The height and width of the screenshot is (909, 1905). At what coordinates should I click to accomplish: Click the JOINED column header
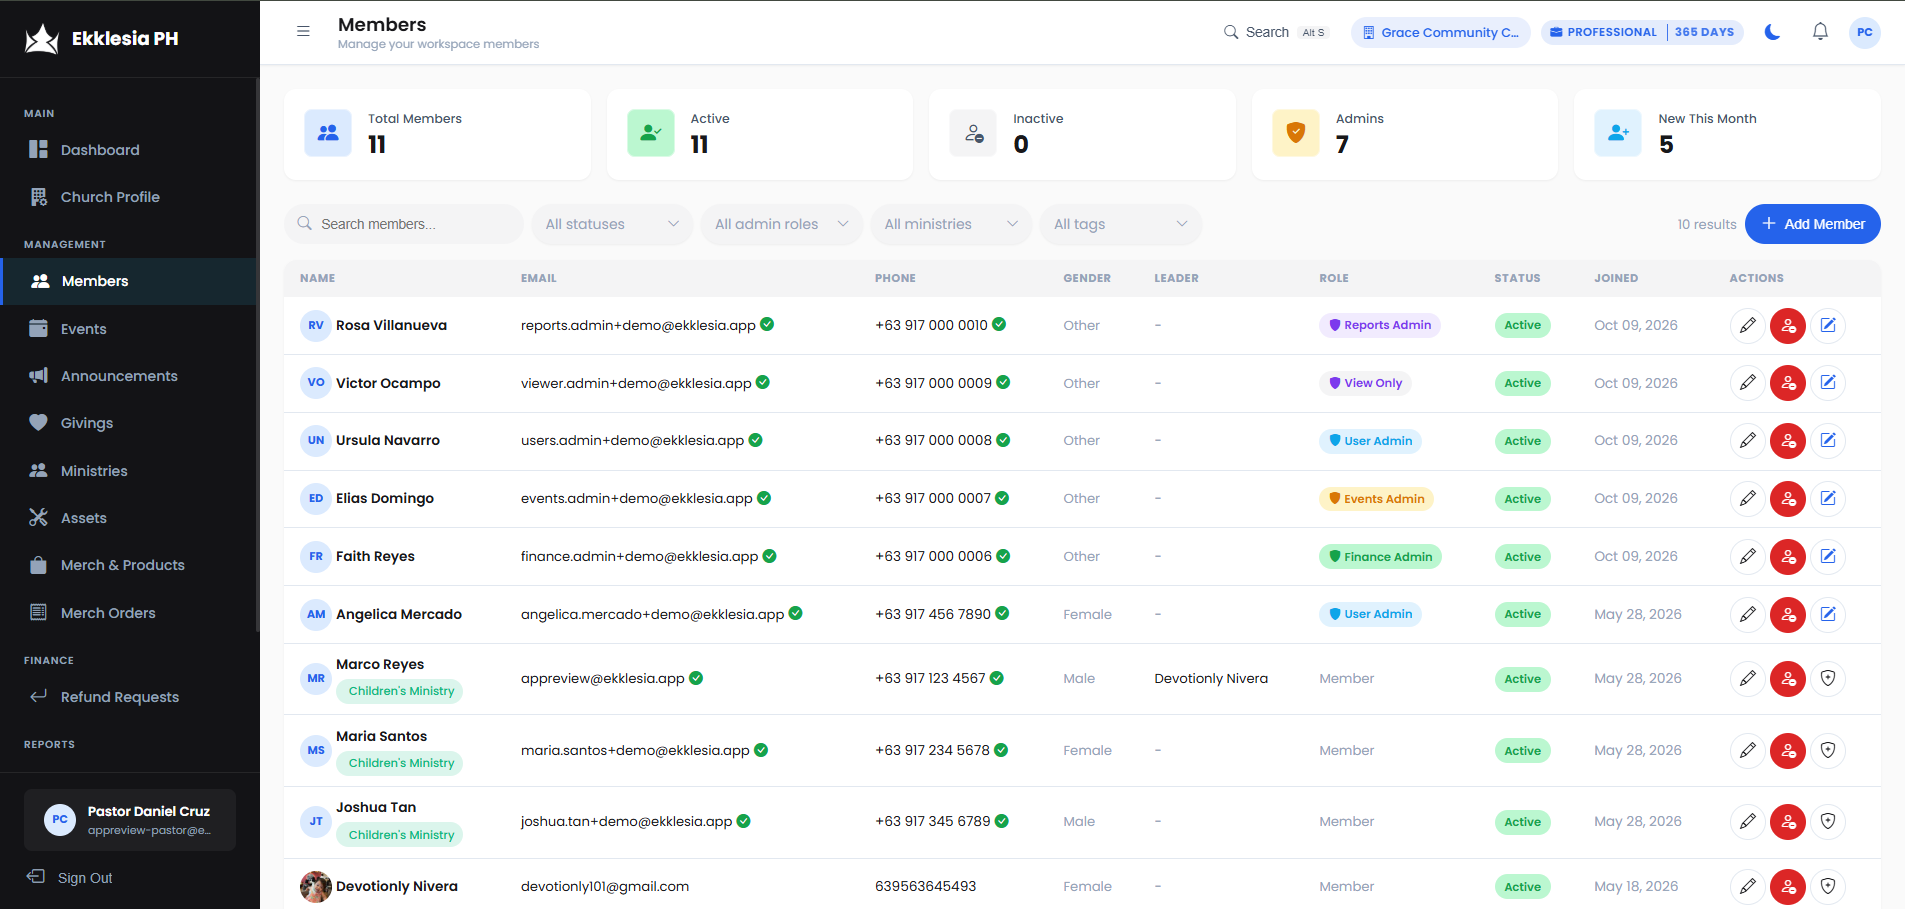click(1616, 278)
